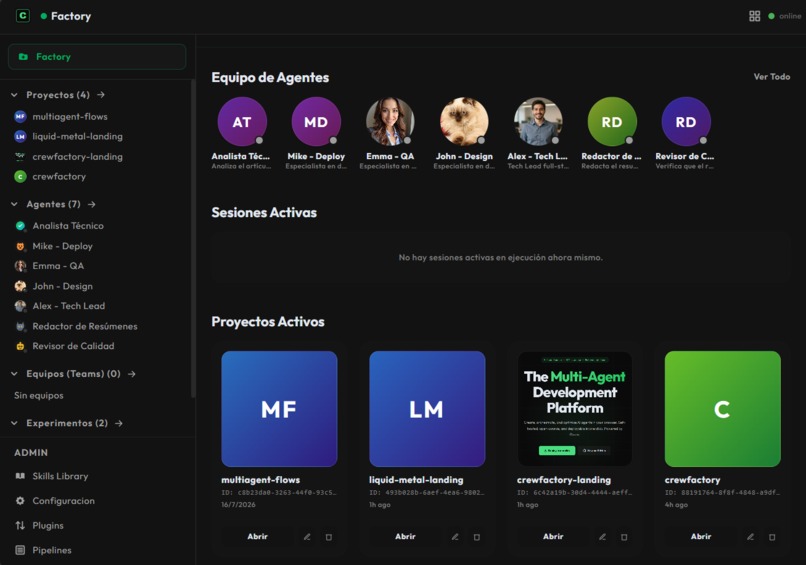Click Abrir for liquid-metal-landing
This screenshot has height=565, width=806.
click(405, 536)
